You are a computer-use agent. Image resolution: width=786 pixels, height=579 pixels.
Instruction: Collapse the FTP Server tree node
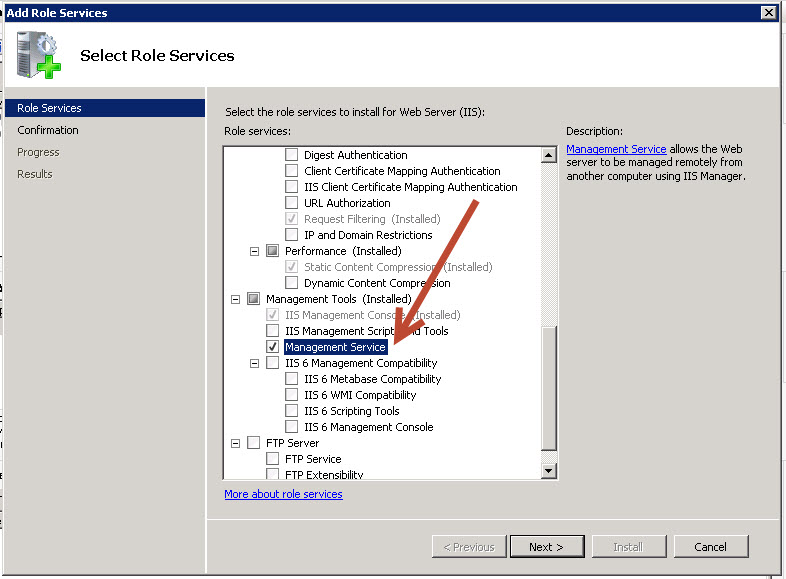[x=236, y=444]
